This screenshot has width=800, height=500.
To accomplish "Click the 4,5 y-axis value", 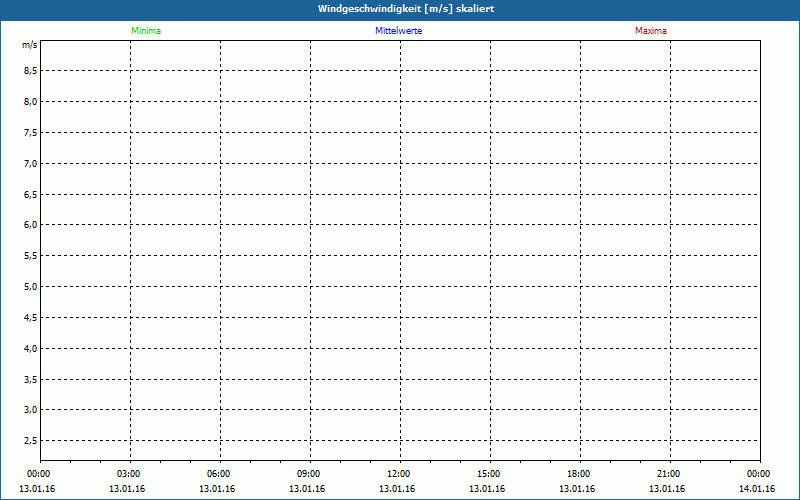I will [31, 318].
